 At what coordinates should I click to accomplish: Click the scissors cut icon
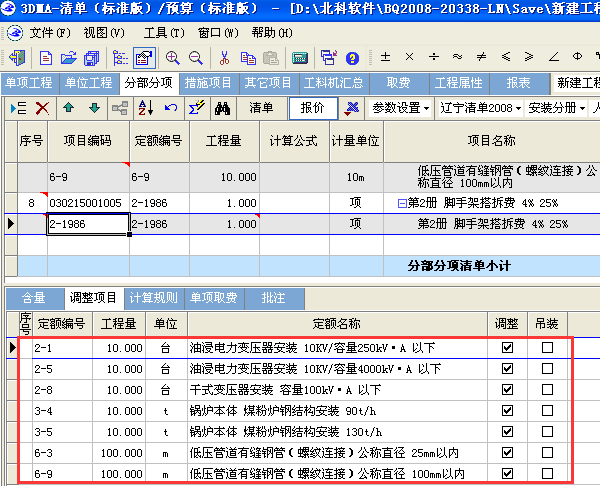tap(223, 58)
